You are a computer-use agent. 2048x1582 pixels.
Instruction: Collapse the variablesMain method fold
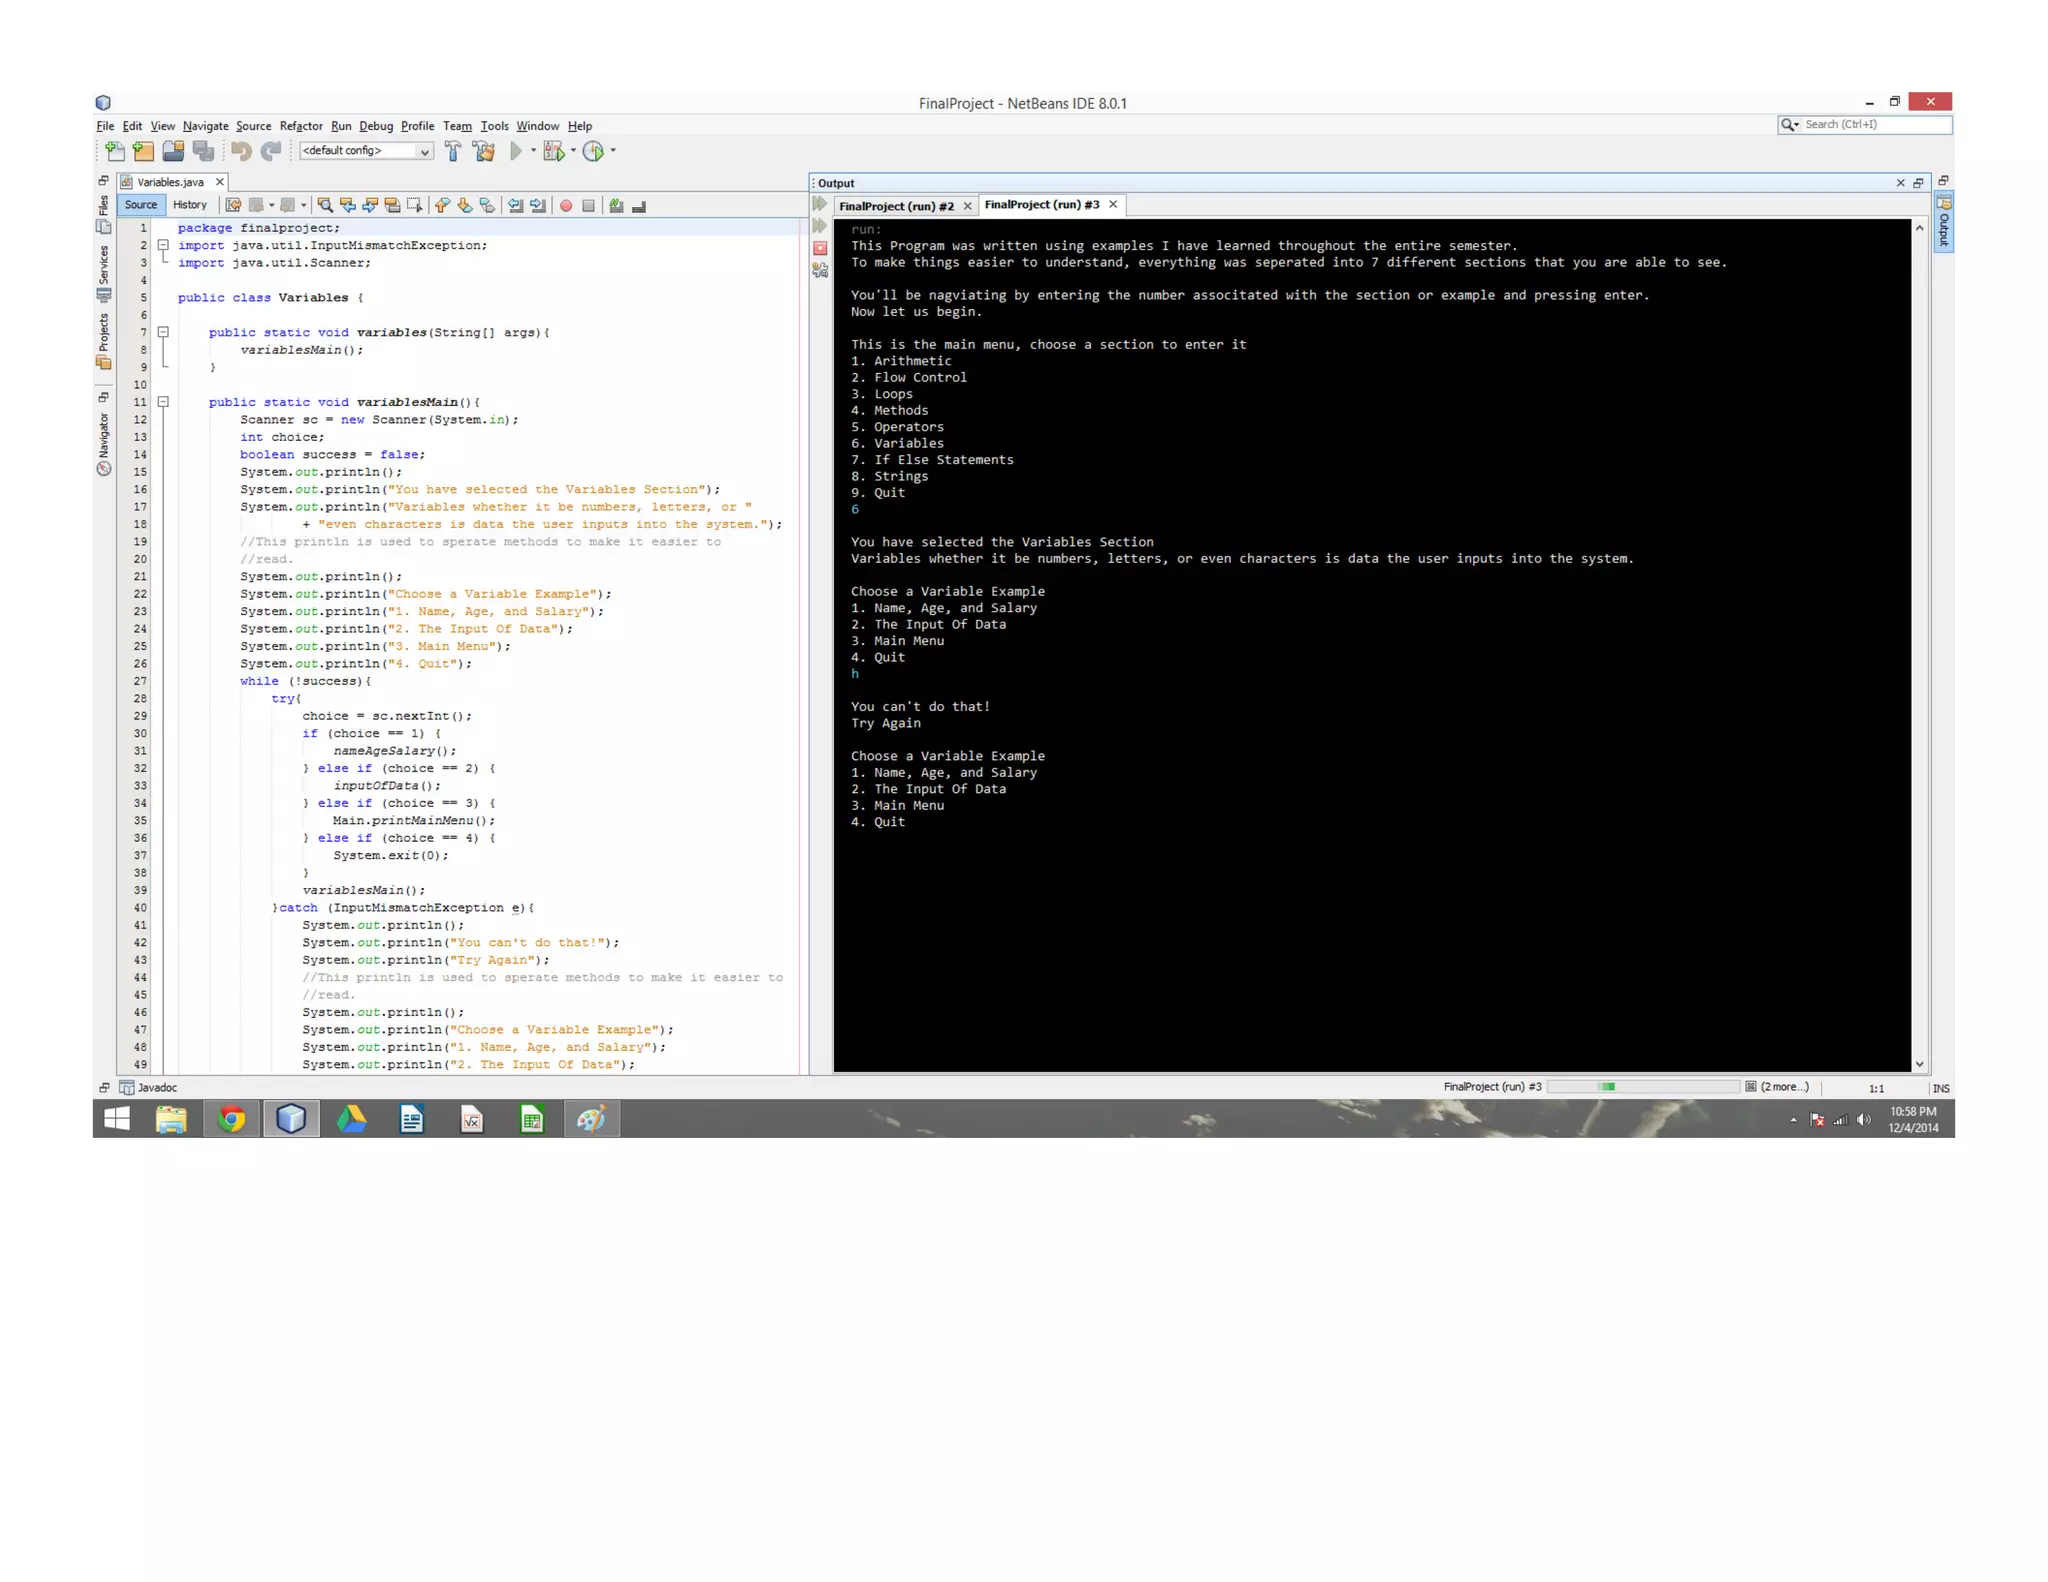click(163, 402)
